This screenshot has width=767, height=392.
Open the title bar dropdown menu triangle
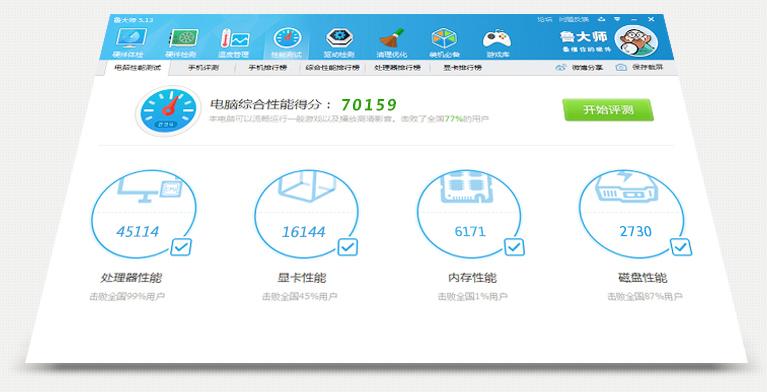617,19
